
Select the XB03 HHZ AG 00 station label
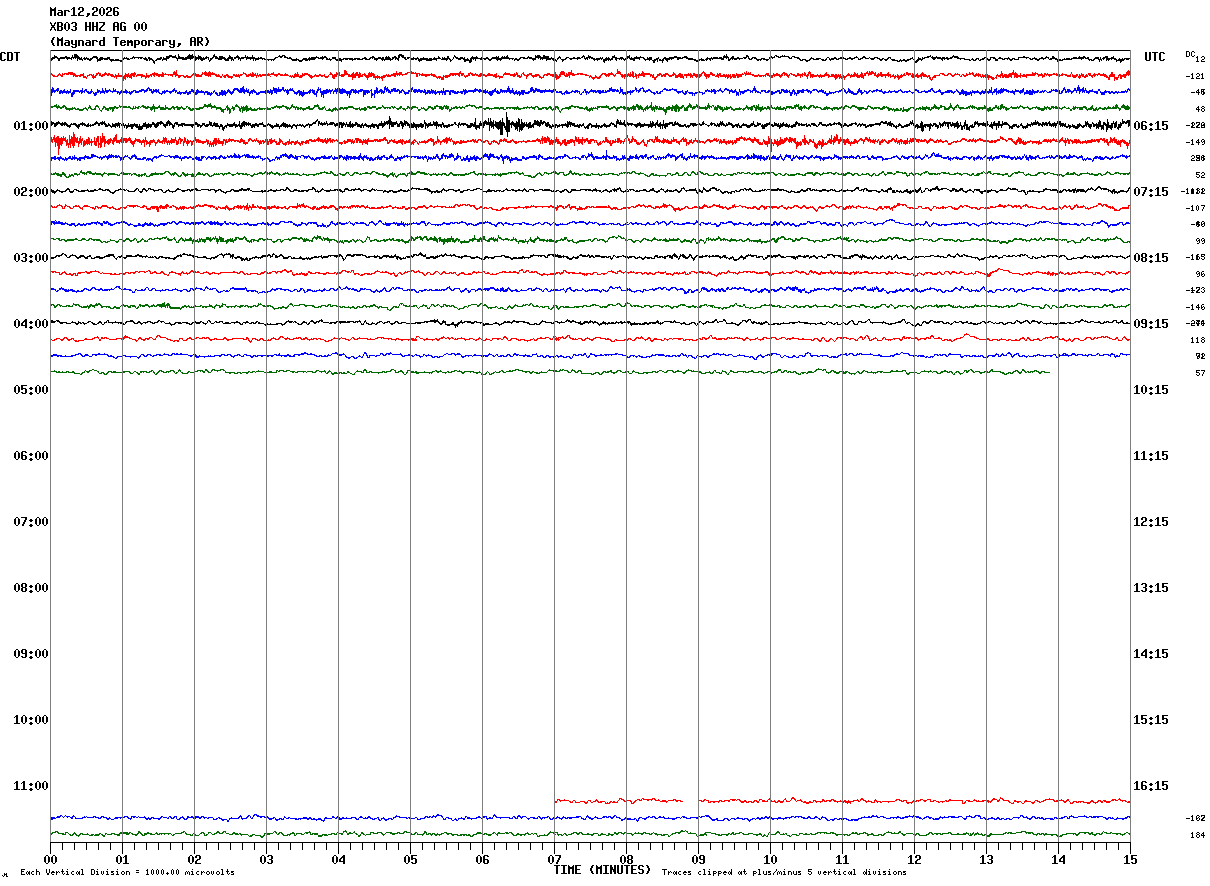[98, 27]
